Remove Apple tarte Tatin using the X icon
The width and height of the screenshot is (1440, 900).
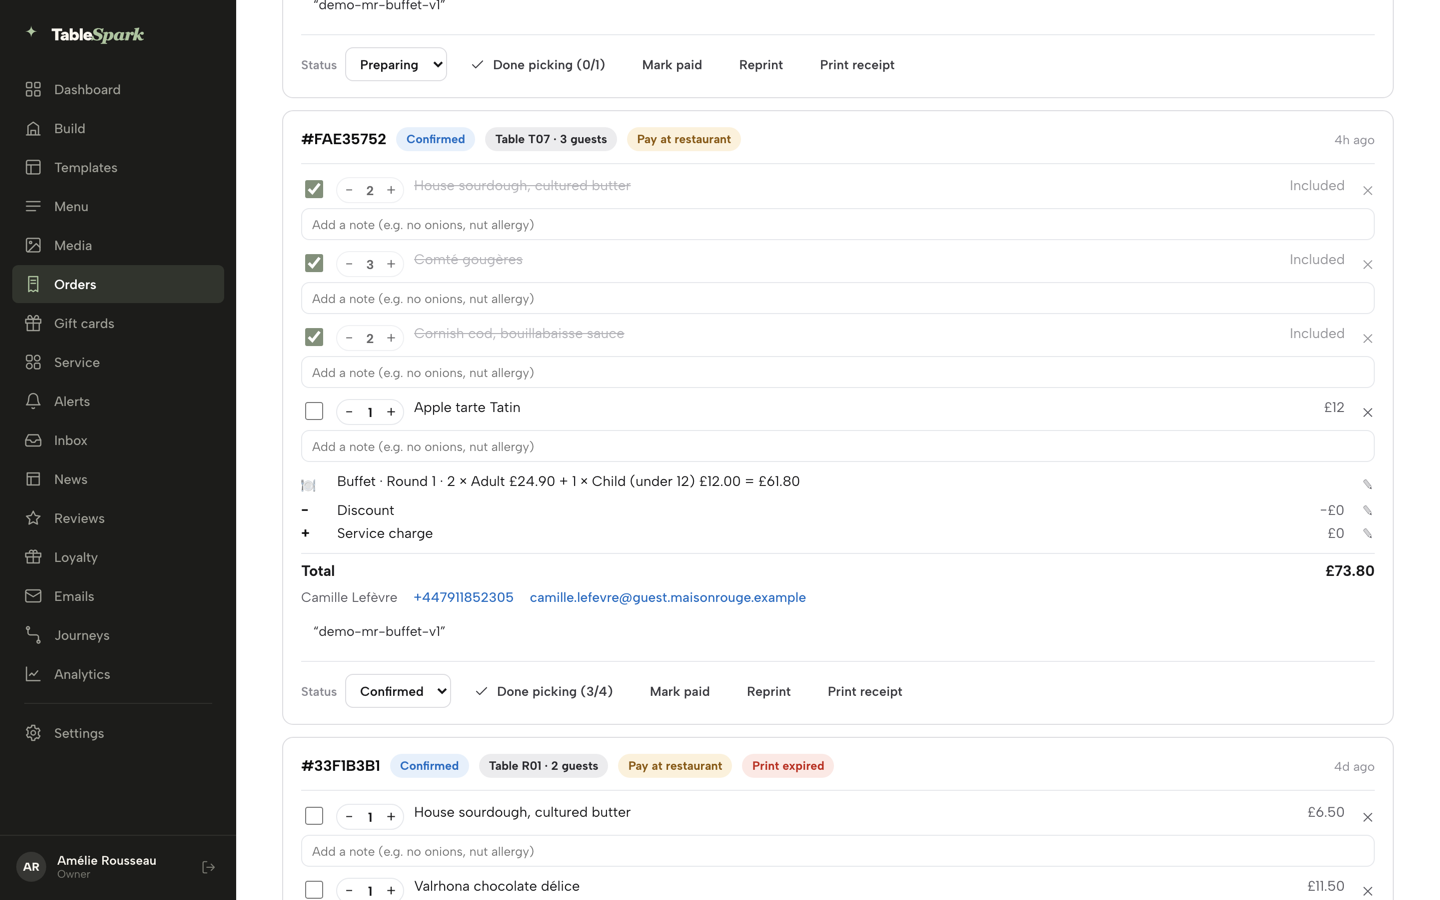[1367, 412]
